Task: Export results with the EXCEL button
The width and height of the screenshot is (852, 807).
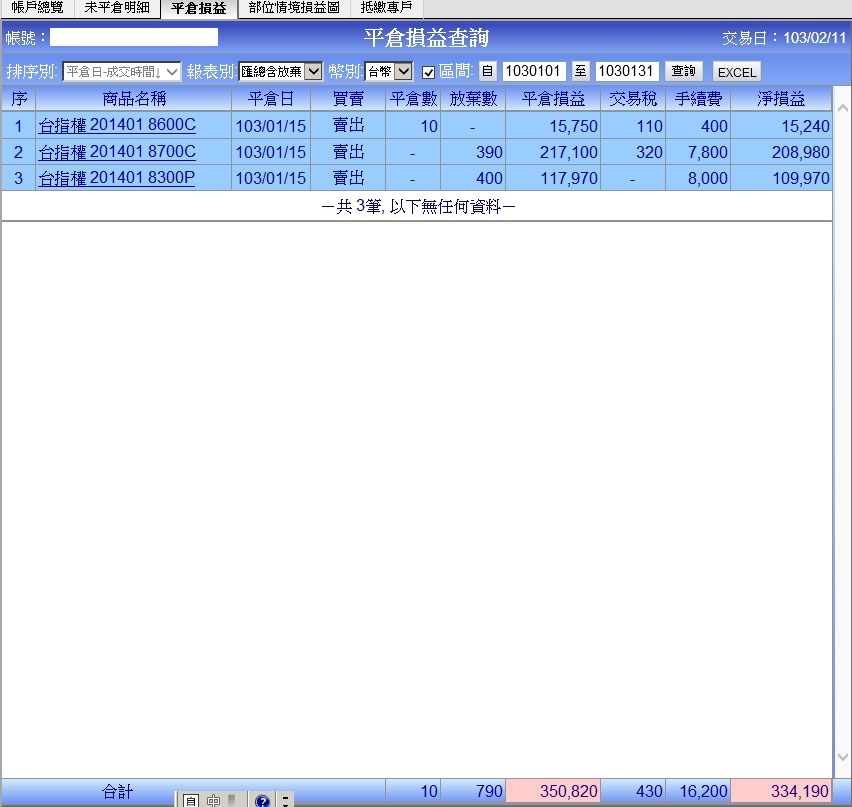Action: point(737,72)
